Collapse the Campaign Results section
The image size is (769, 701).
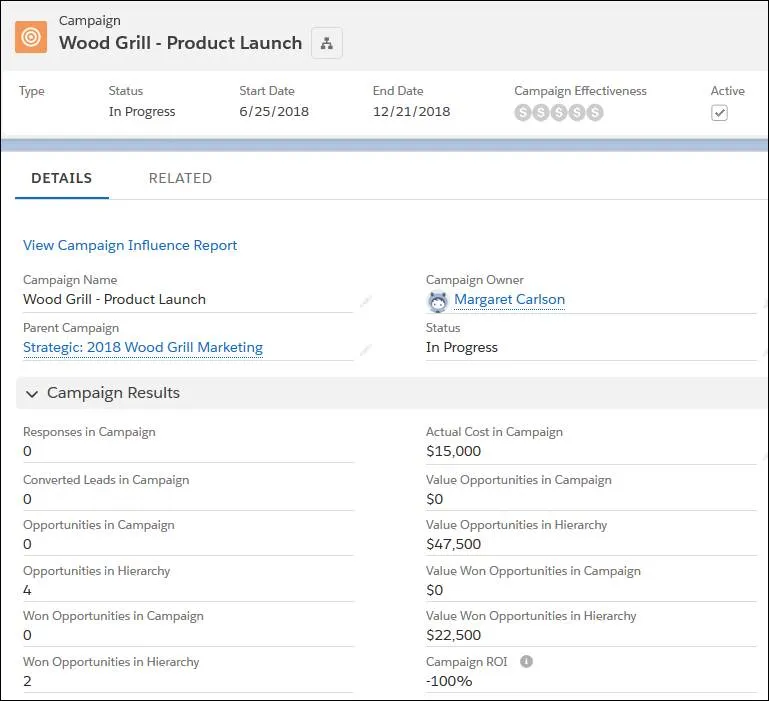point(32,394)
